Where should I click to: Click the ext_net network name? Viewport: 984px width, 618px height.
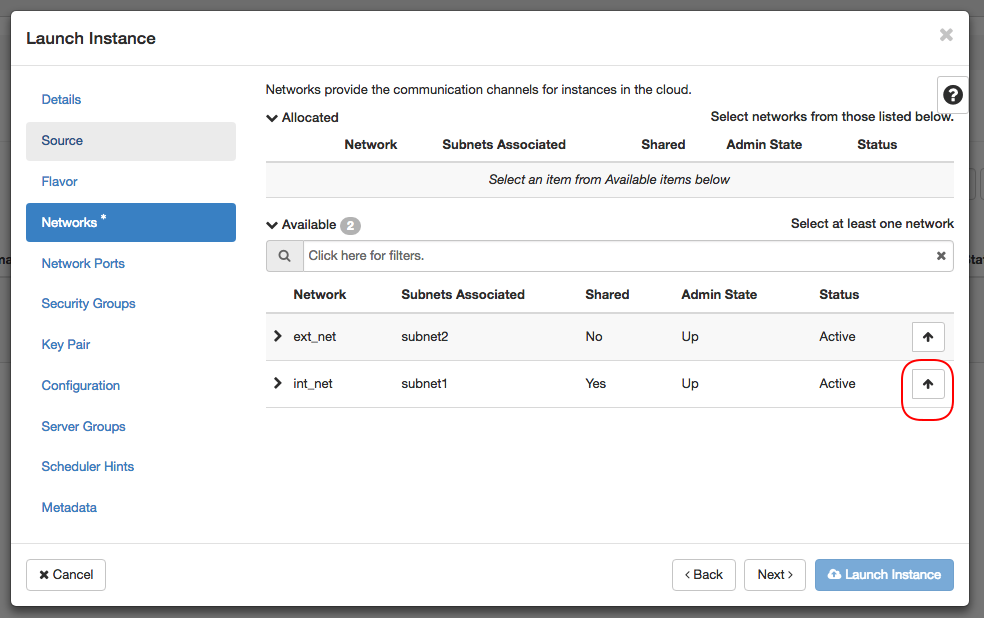[x=314, y=337]
